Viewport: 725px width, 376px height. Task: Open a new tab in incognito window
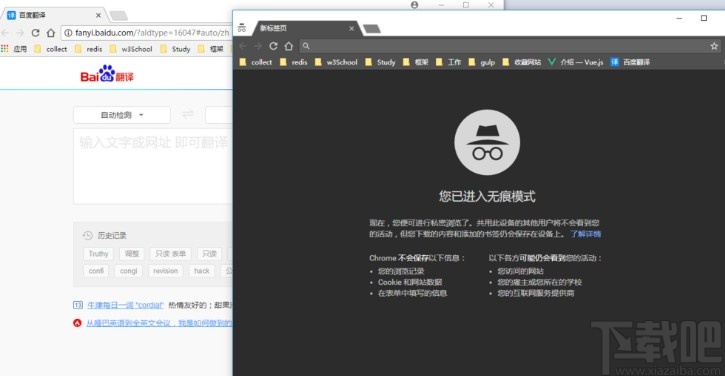click(x=372, y=29)
